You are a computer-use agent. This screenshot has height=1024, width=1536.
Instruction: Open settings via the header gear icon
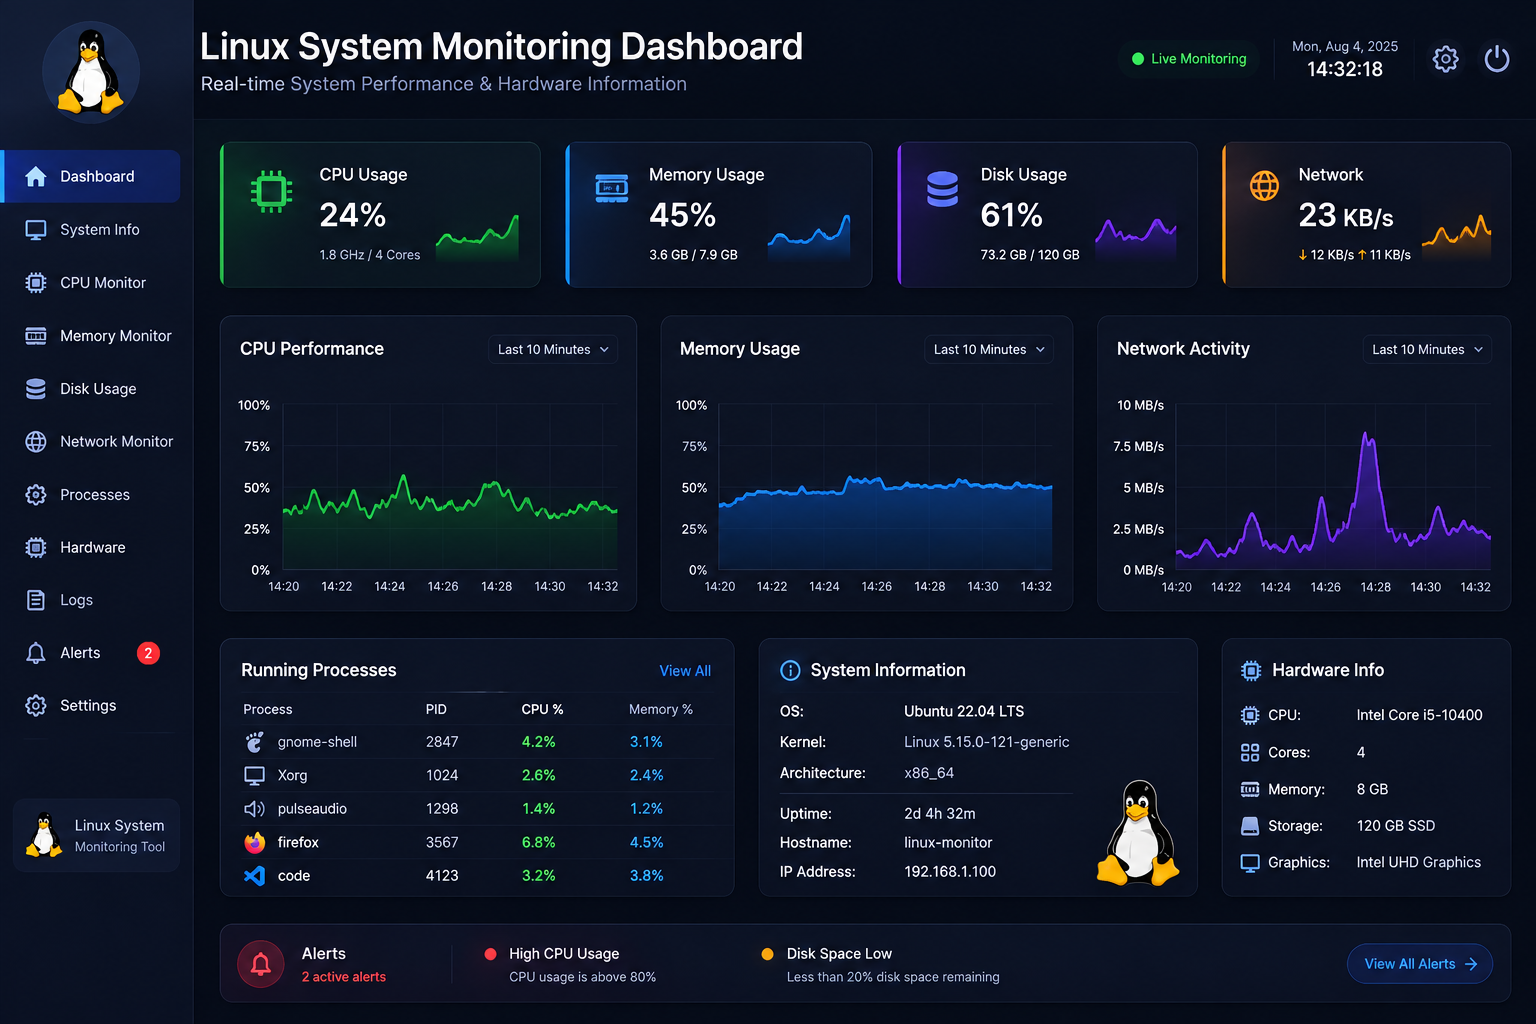(1445, 59)
